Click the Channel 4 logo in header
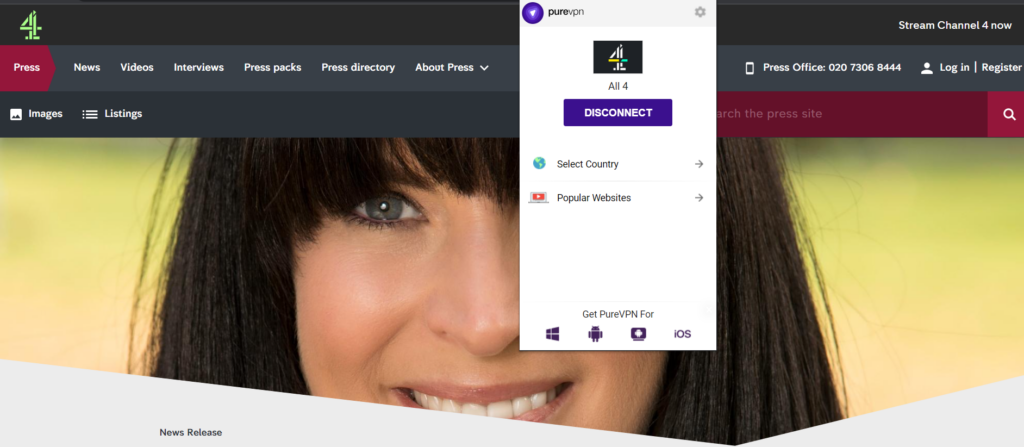1024x447 pixels. pyautogui.click(x=31, y=25)
